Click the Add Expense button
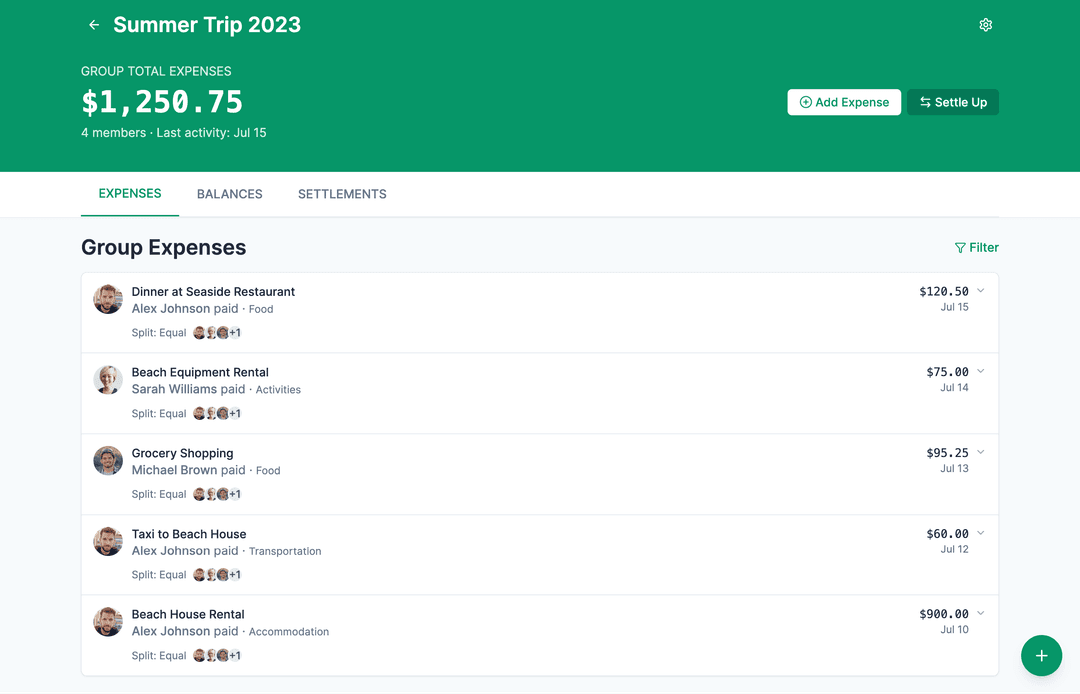This screenshot has width=1080, height=694. pos(844,101)
